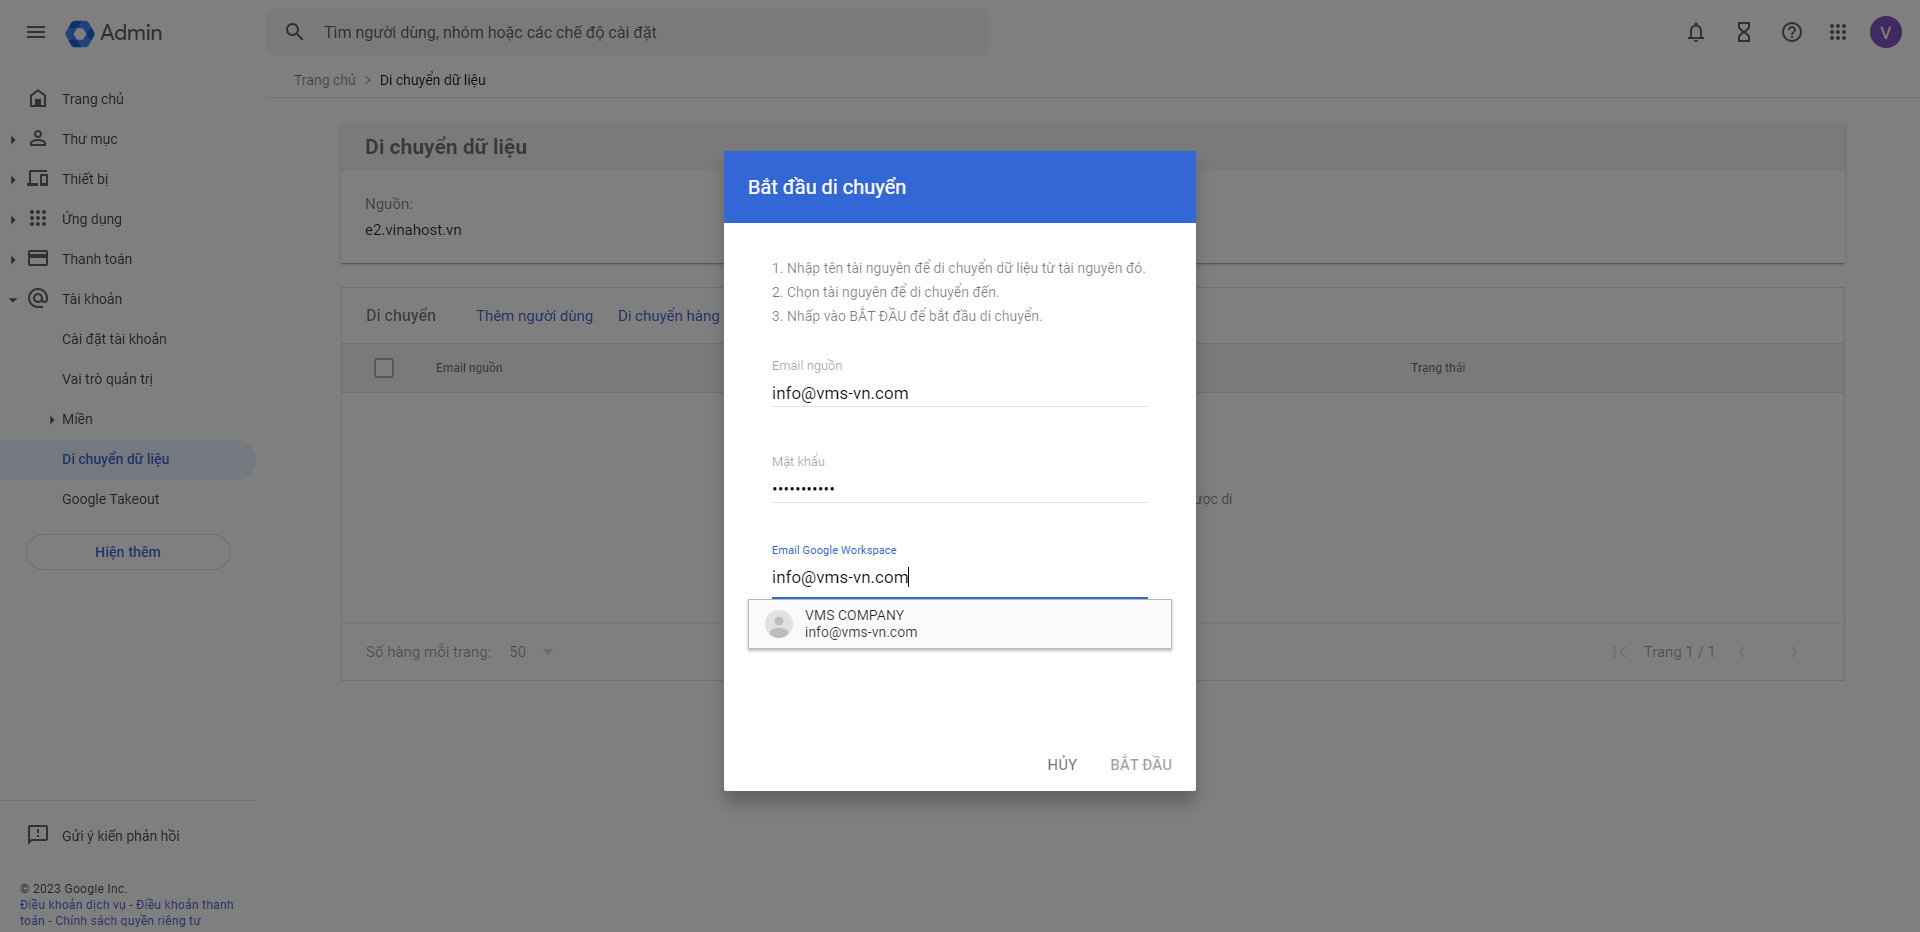This screenshot has width=1920, height=932.
Task: Open the main hamburger menu
Action: (36, 32)
